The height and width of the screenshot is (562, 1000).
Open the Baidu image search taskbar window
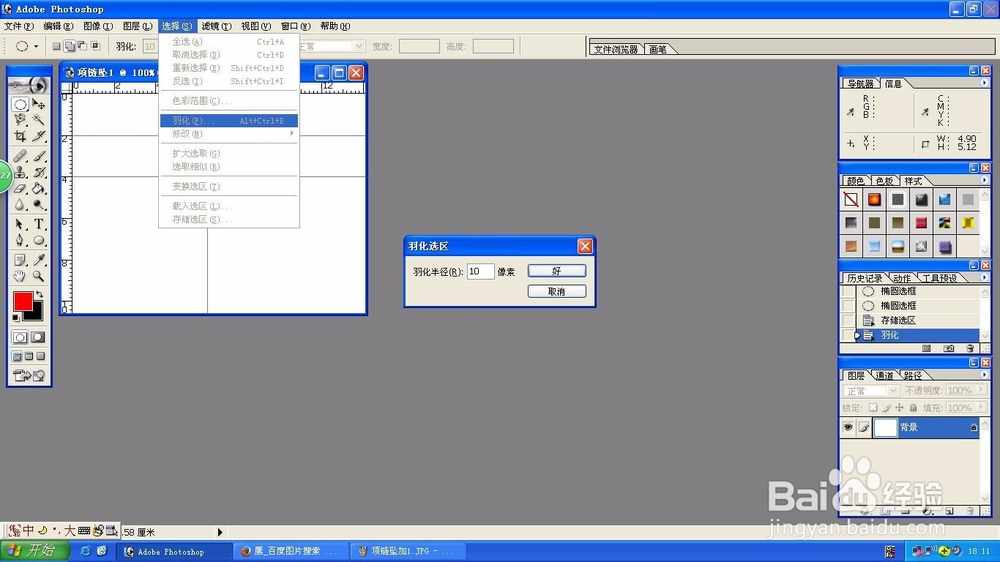pos(291,551)
